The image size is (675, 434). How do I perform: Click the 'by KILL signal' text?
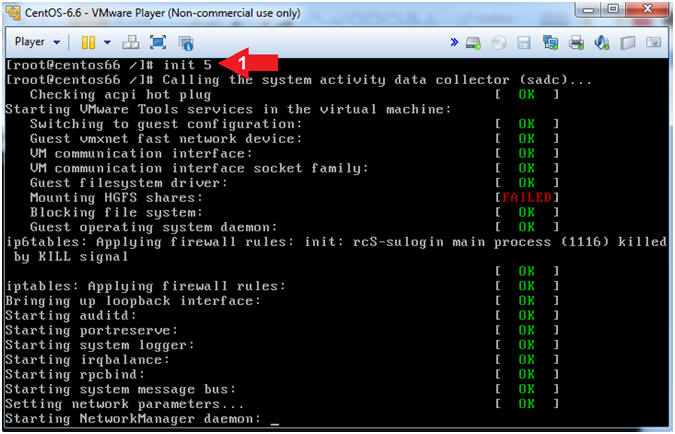click(x=71, y=257)
